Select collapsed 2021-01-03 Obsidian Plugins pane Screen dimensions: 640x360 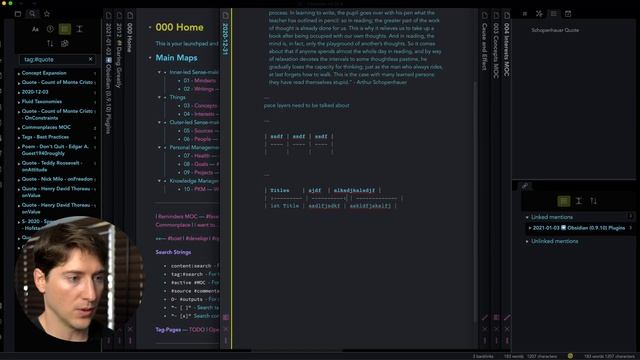coord(108,78)
